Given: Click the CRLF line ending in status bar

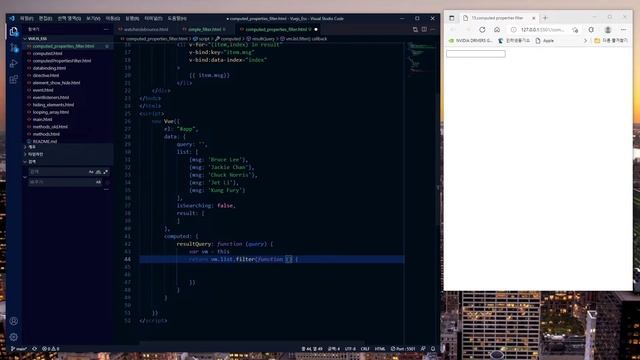Looking at the screenshot, I should (x=365, y=349).
